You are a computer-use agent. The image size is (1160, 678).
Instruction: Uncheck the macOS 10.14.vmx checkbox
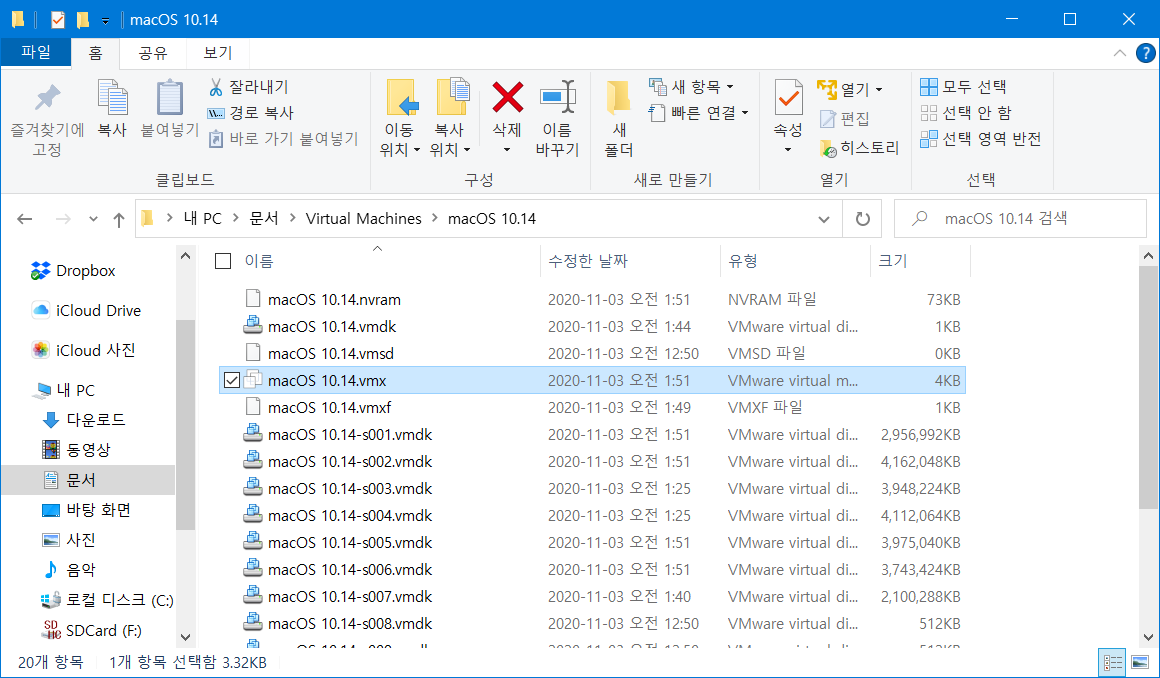[x=232, y=380]
